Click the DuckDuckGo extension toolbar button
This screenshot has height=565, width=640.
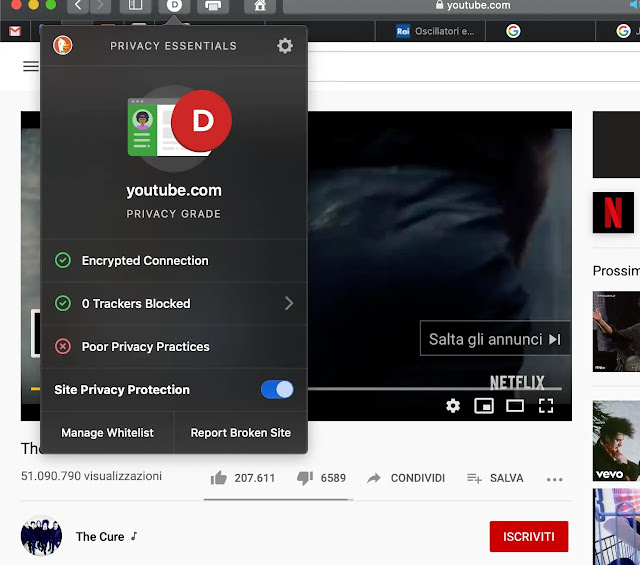coord(174,6)
